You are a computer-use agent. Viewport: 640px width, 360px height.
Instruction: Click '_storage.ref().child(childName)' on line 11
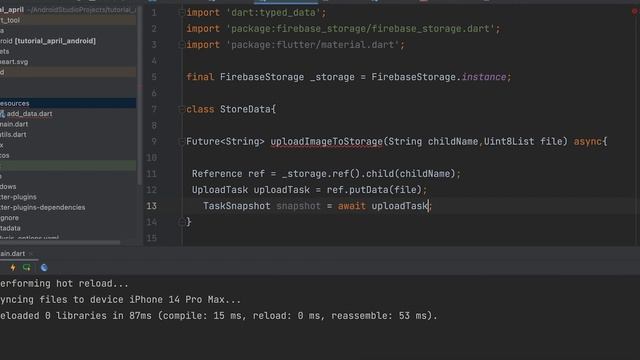pyautogui.click(x=368, y=174)
